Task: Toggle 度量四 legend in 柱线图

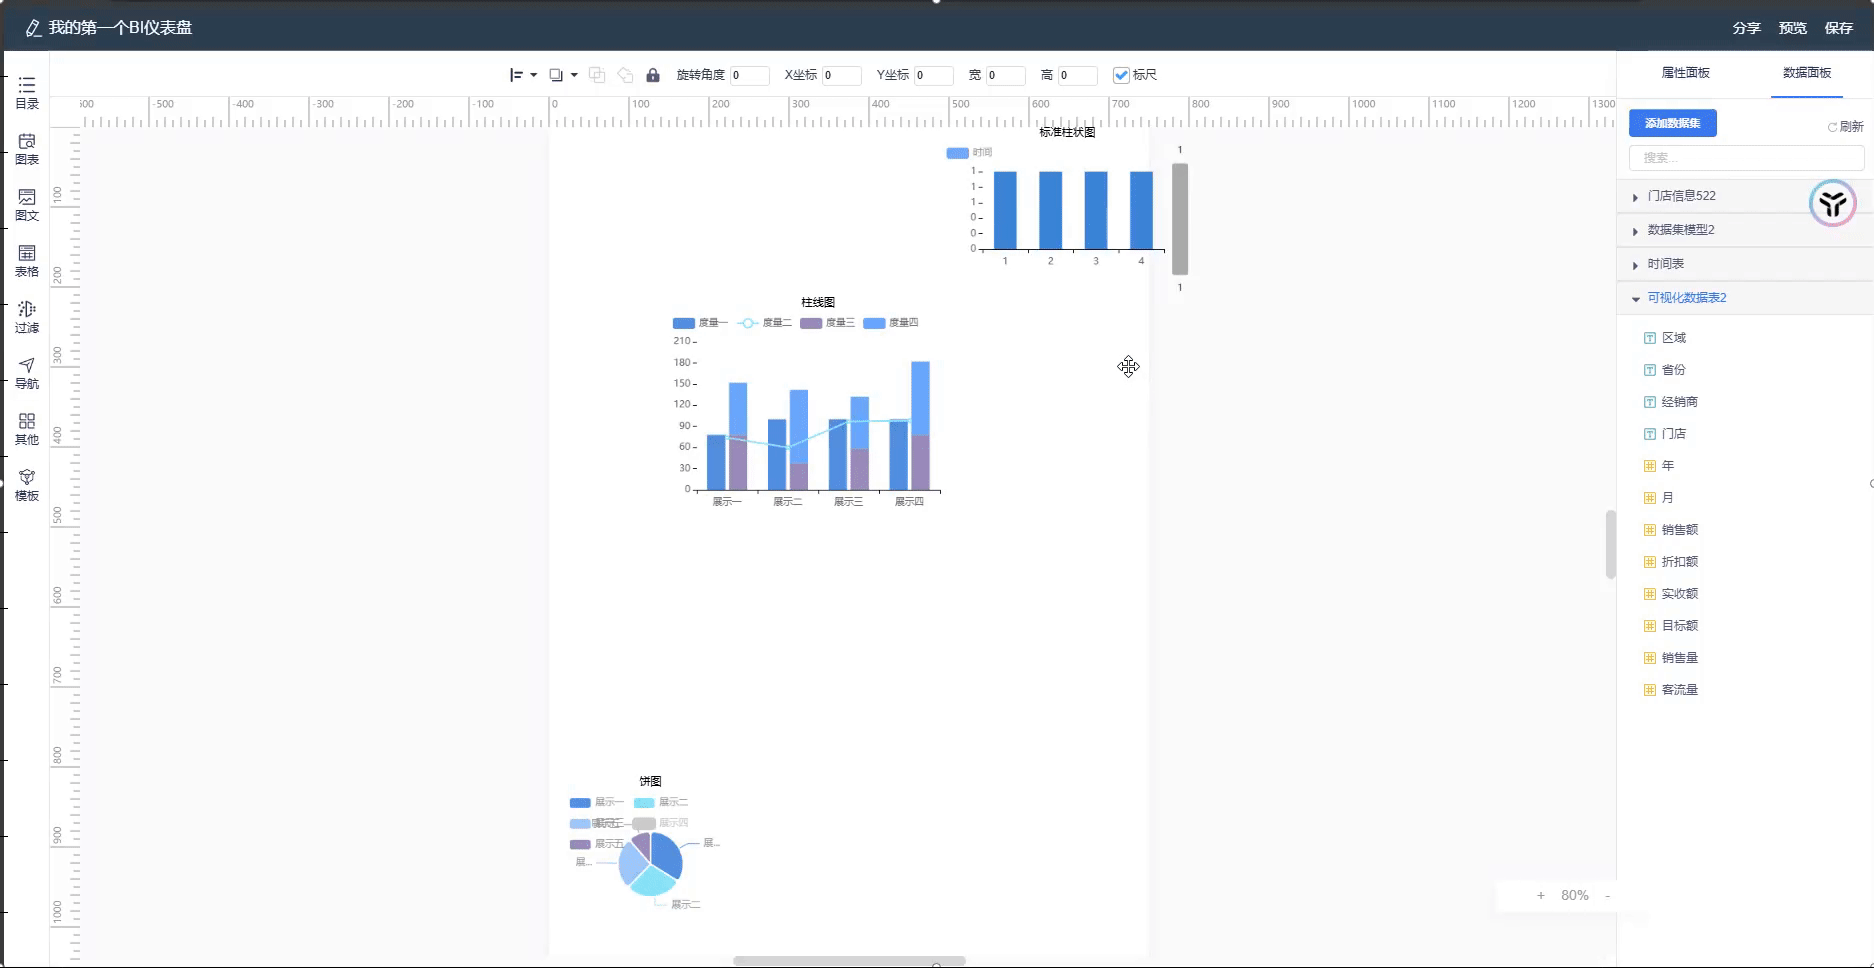Action: tap(891, 323)
